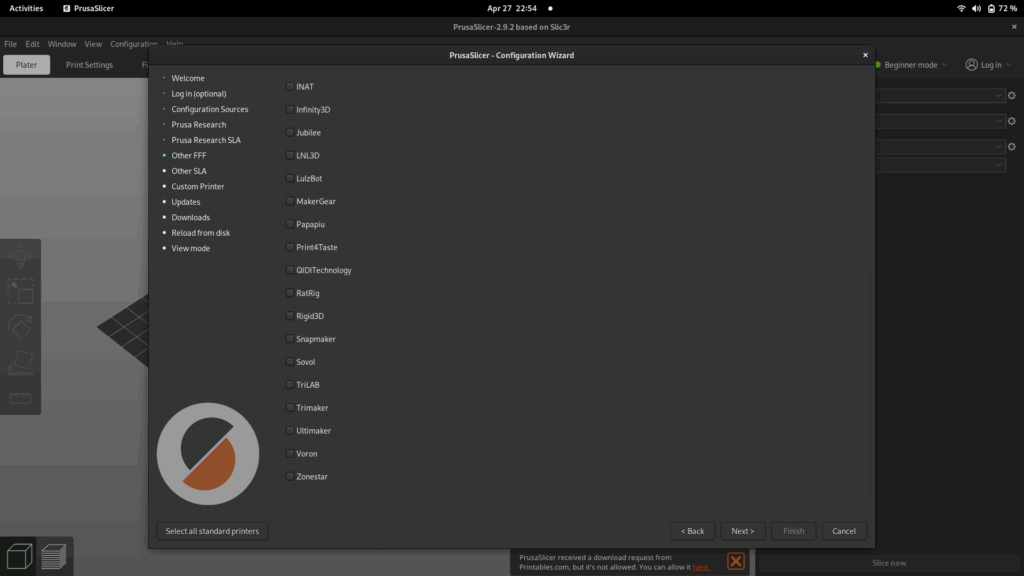Open settings gear beside second preset dropdown
This screenshot has width=1024, height=576.
pyautogui.click(x=1012, y=121)
